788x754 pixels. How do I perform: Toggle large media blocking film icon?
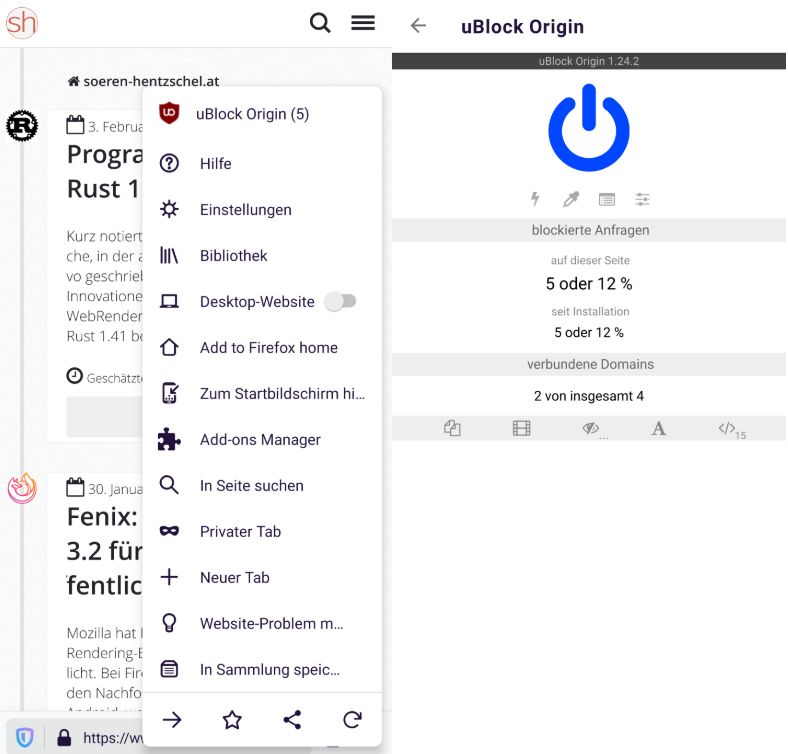[x=521, y=428]
